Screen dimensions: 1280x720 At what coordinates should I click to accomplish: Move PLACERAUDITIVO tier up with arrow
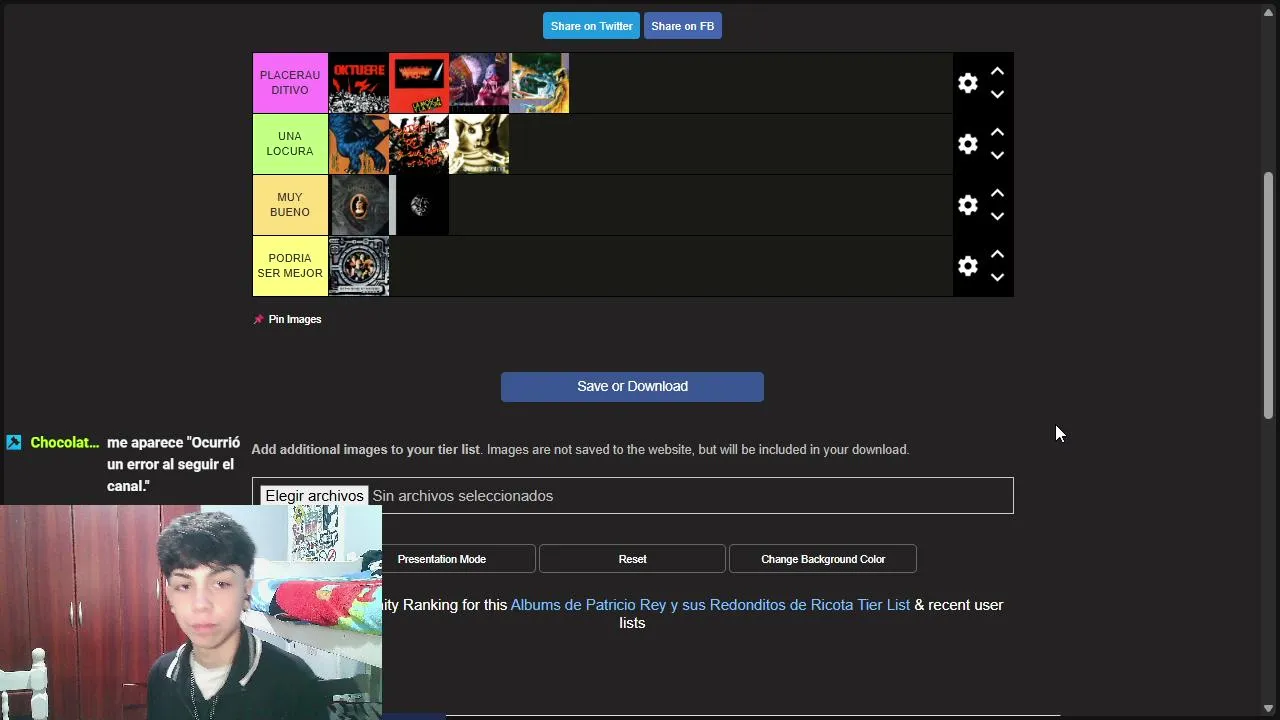tap(997, 72)
